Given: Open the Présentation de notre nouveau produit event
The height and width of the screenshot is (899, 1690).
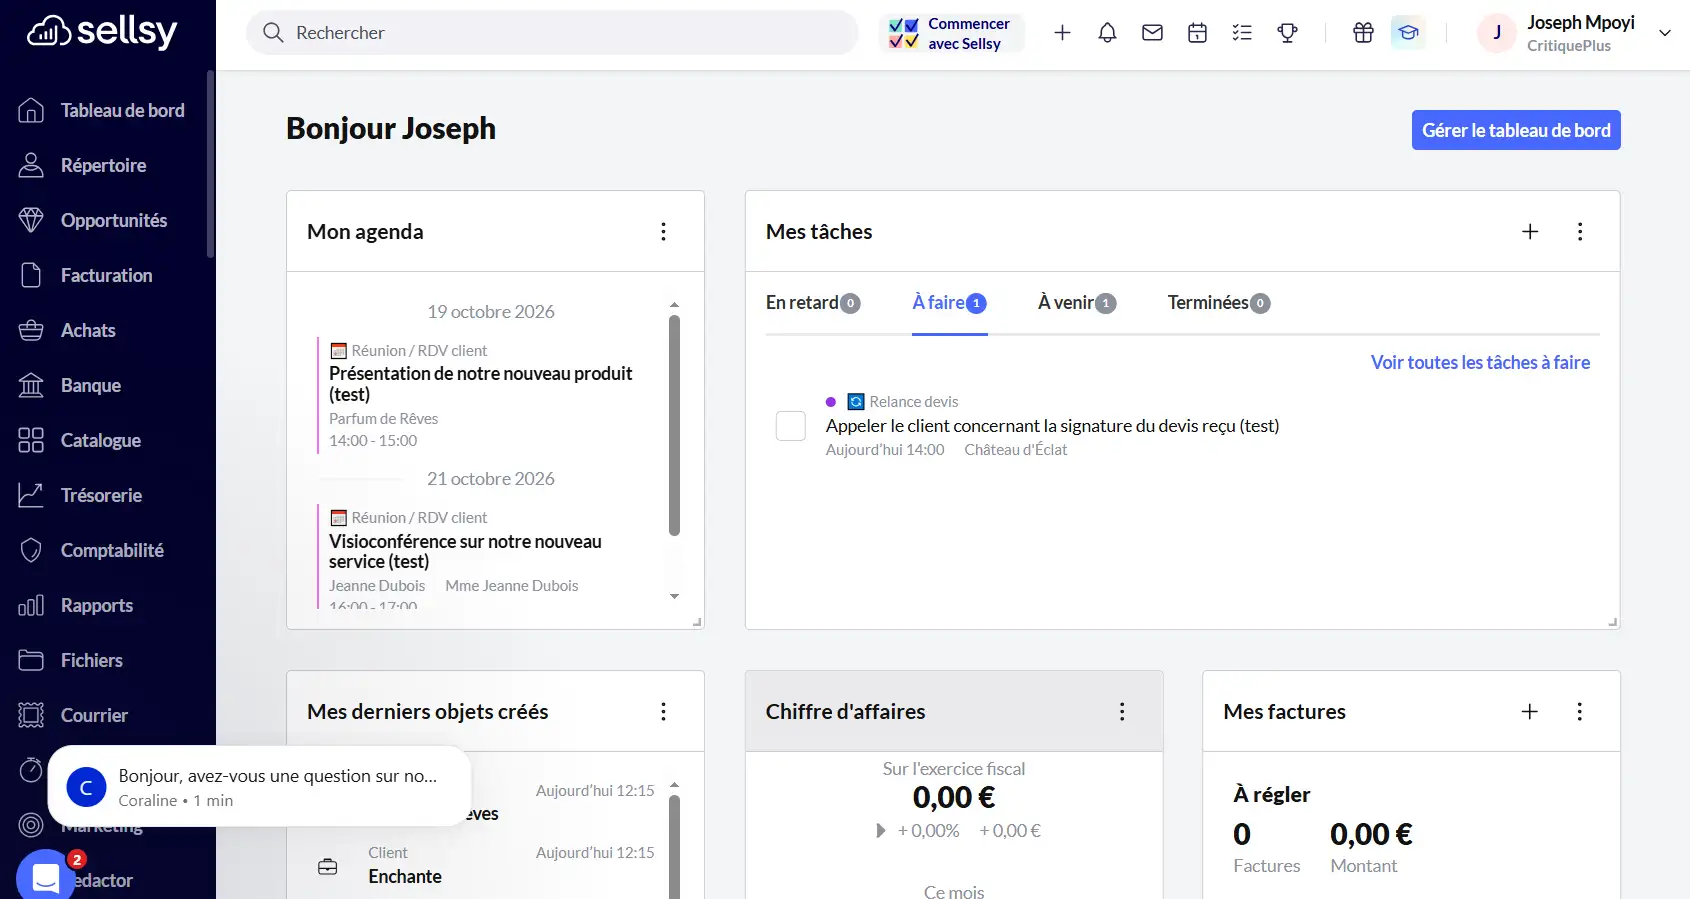Looking at the screenshot, I should click(481, 384).
